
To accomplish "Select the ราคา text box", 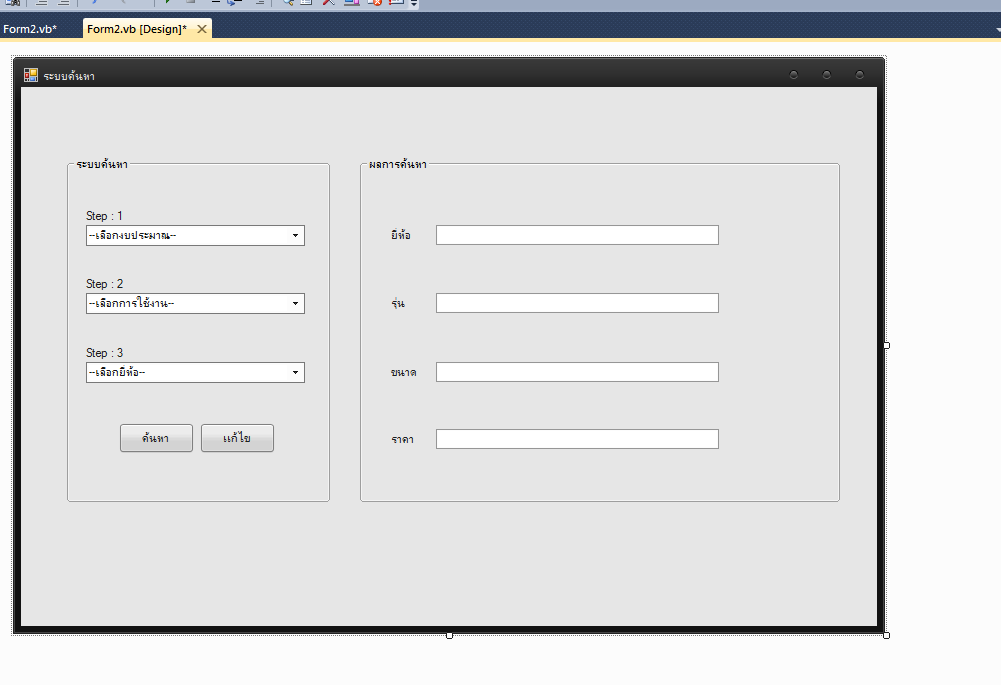I will coord(577,439).
